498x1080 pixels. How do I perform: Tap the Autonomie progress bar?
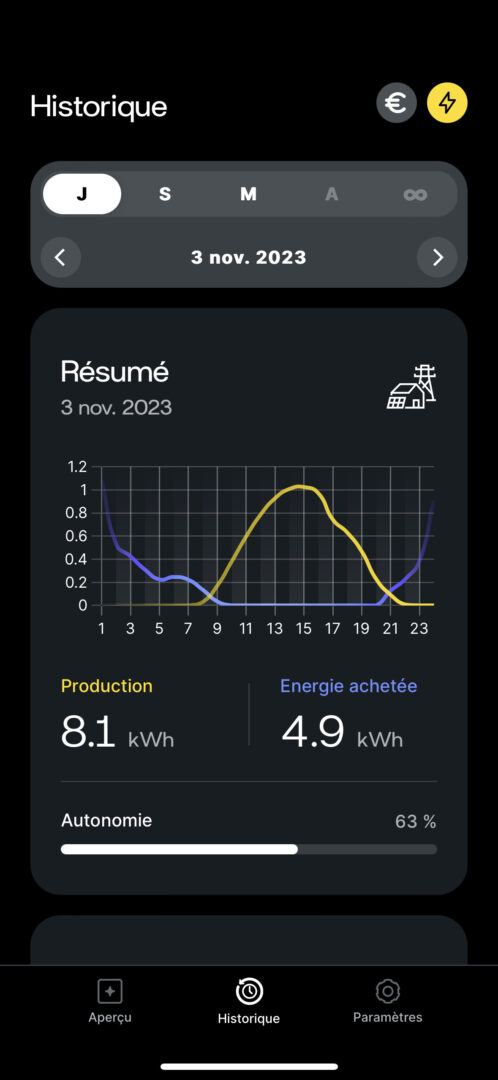tap(249, 849)
